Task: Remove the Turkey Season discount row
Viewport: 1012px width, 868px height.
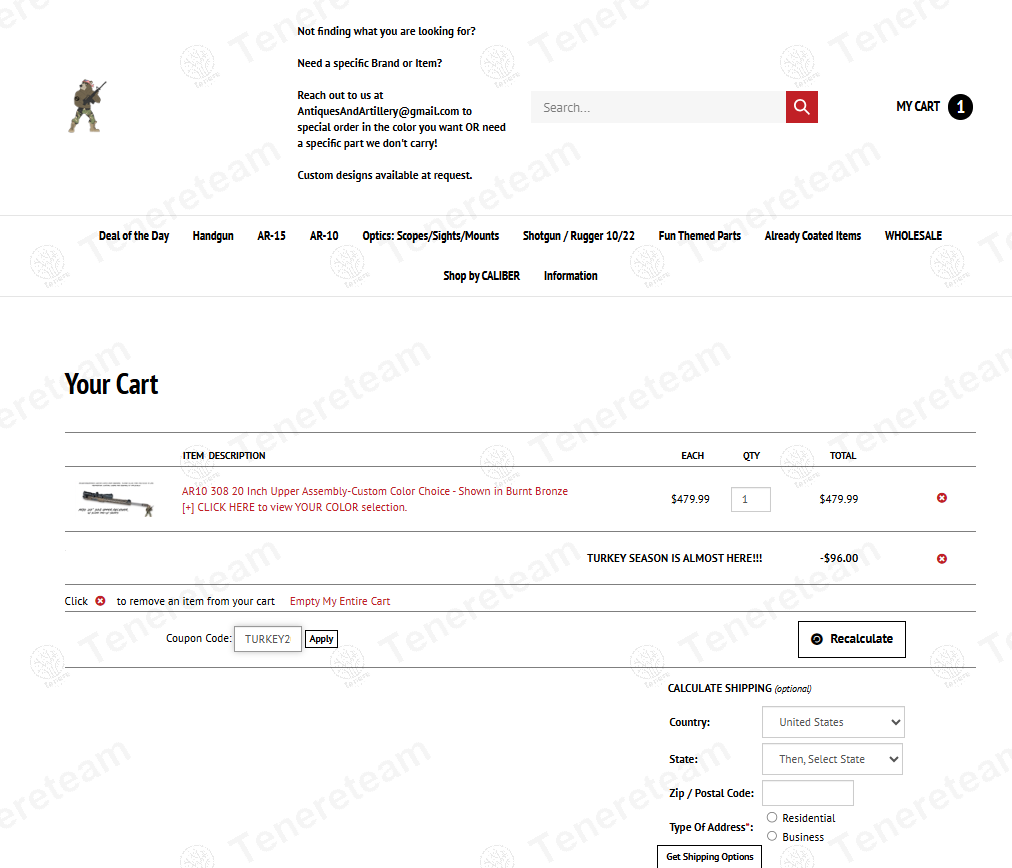Action: [x=942, y=558]
